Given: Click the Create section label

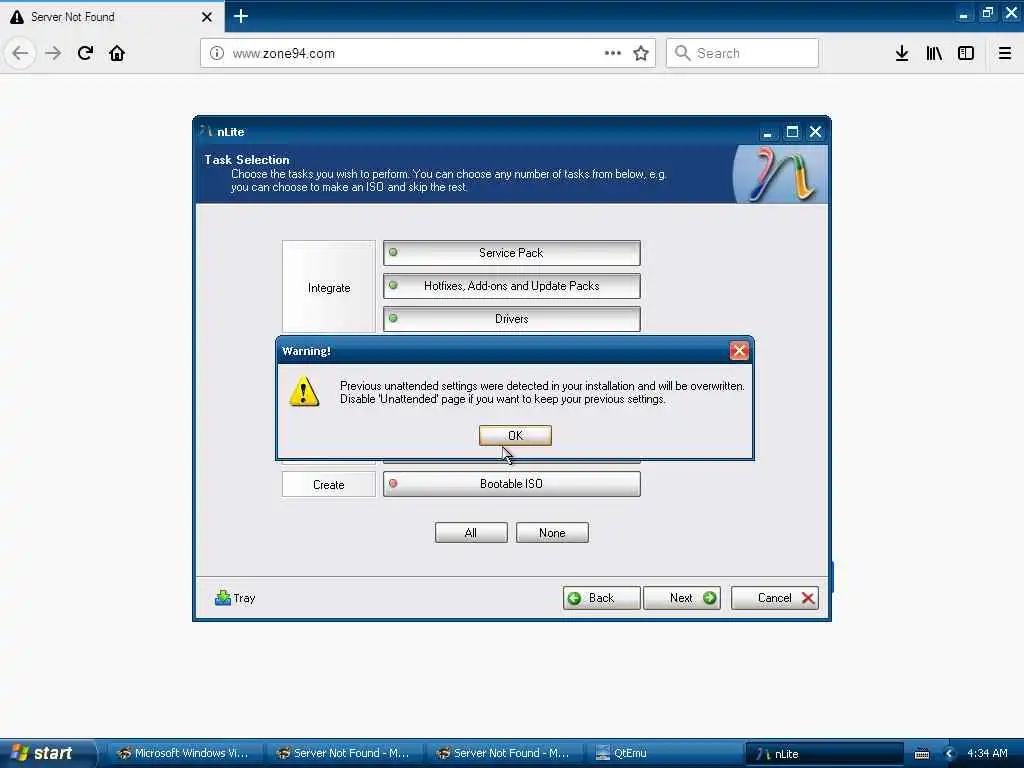Looking at the screenshot, I should (x=328, y=485).
